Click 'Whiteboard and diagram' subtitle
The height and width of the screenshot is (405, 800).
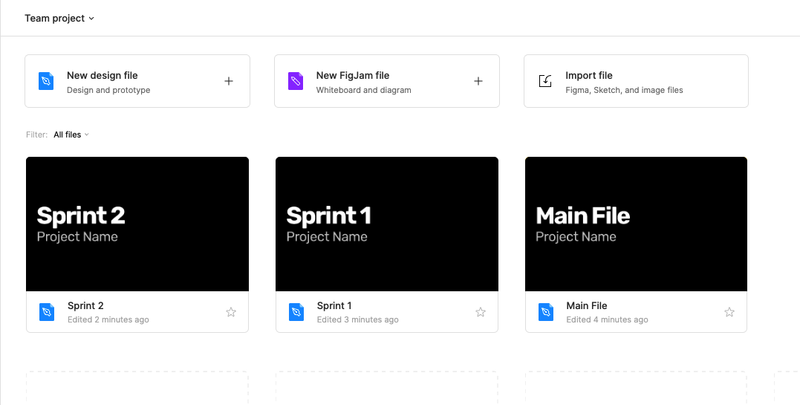pyautogui.click(x=364, y=90)
